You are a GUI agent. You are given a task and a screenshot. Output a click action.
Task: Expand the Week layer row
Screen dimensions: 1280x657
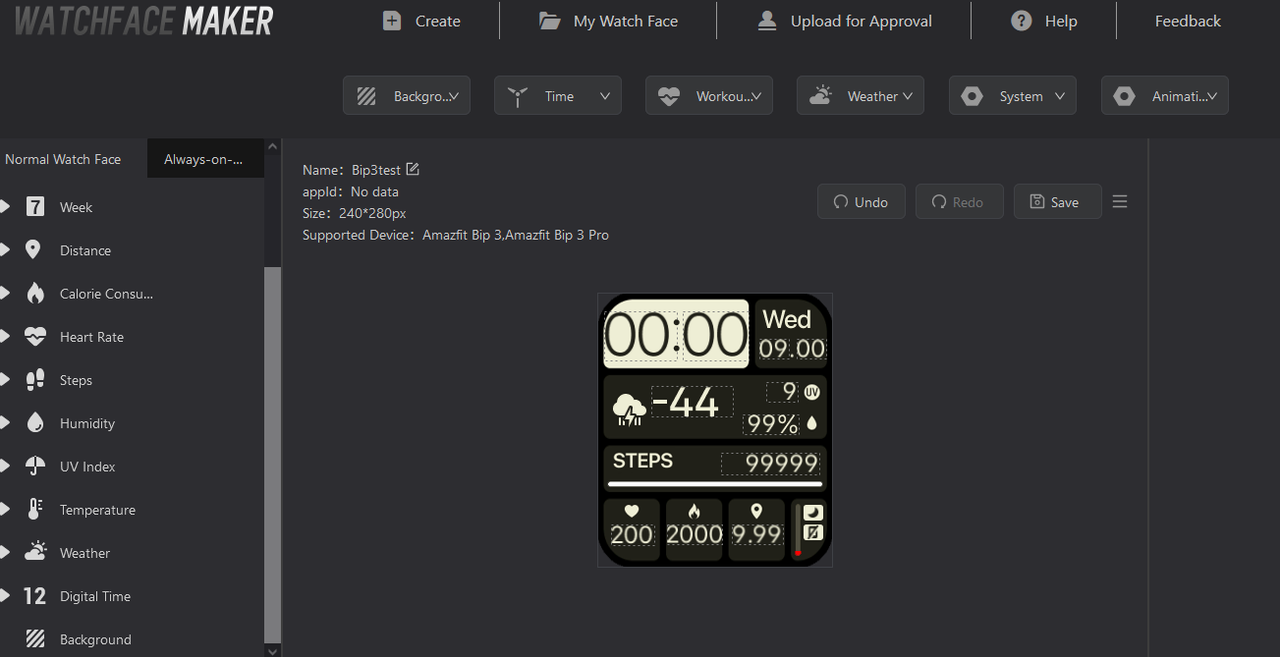(x=5, y=207)
